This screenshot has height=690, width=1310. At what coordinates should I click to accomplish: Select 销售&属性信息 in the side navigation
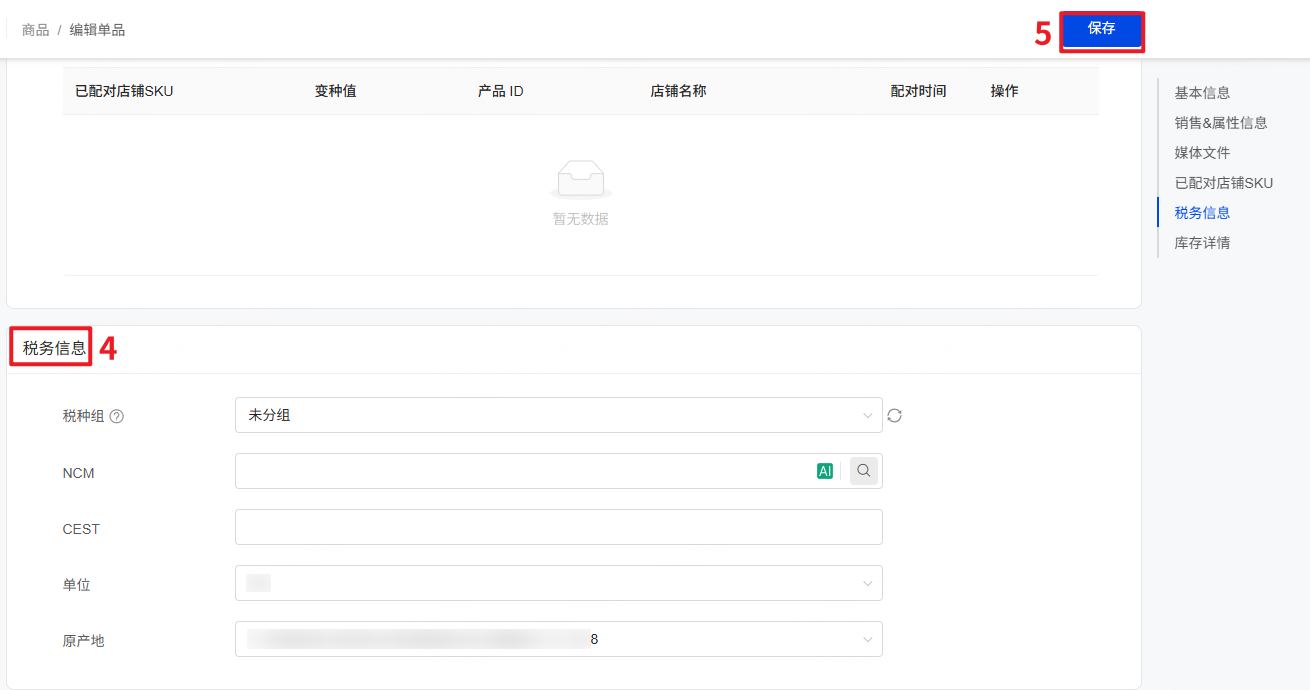(1220, 123)
